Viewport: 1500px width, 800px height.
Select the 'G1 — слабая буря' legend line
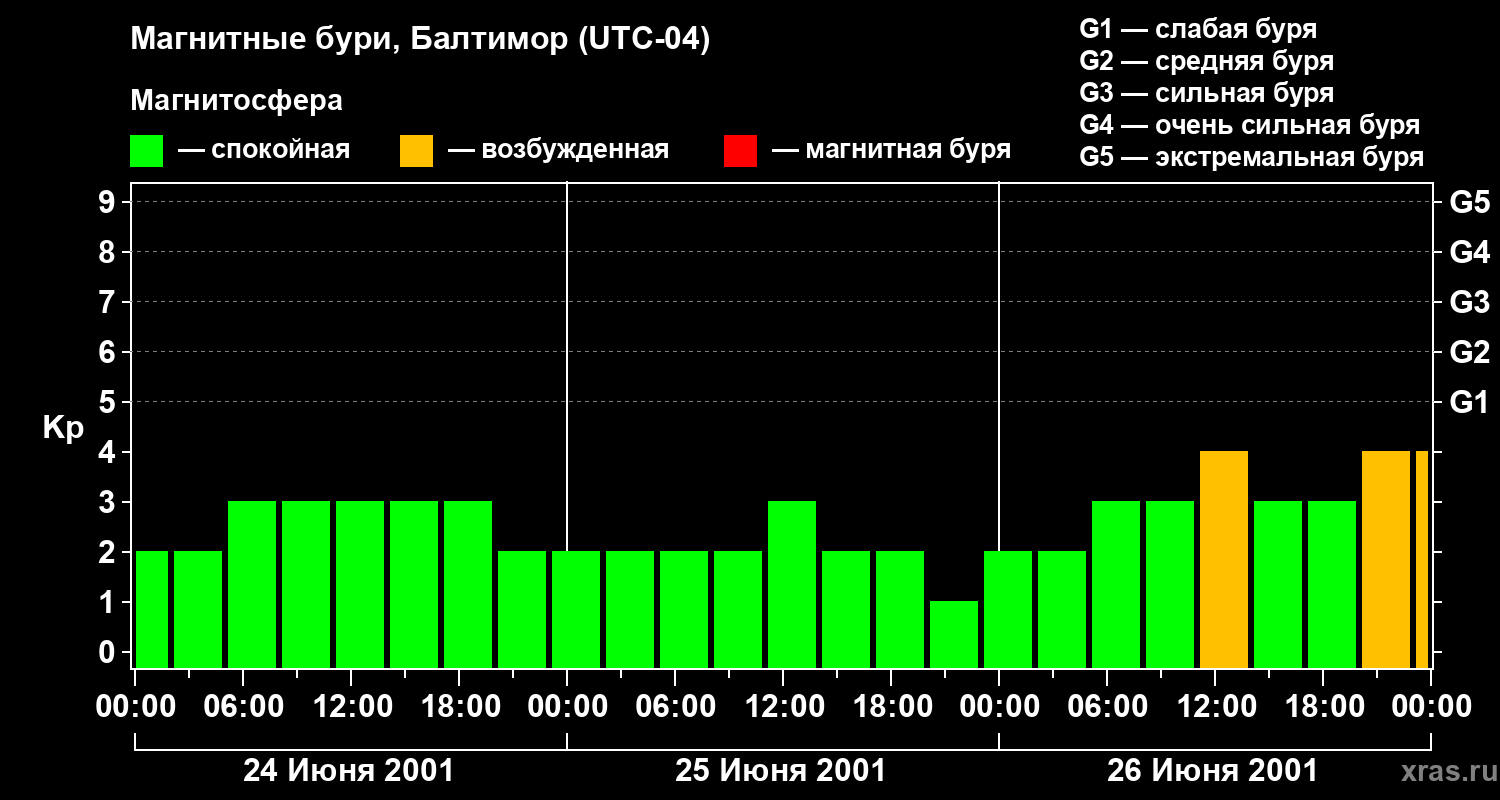click(1198, 29)
